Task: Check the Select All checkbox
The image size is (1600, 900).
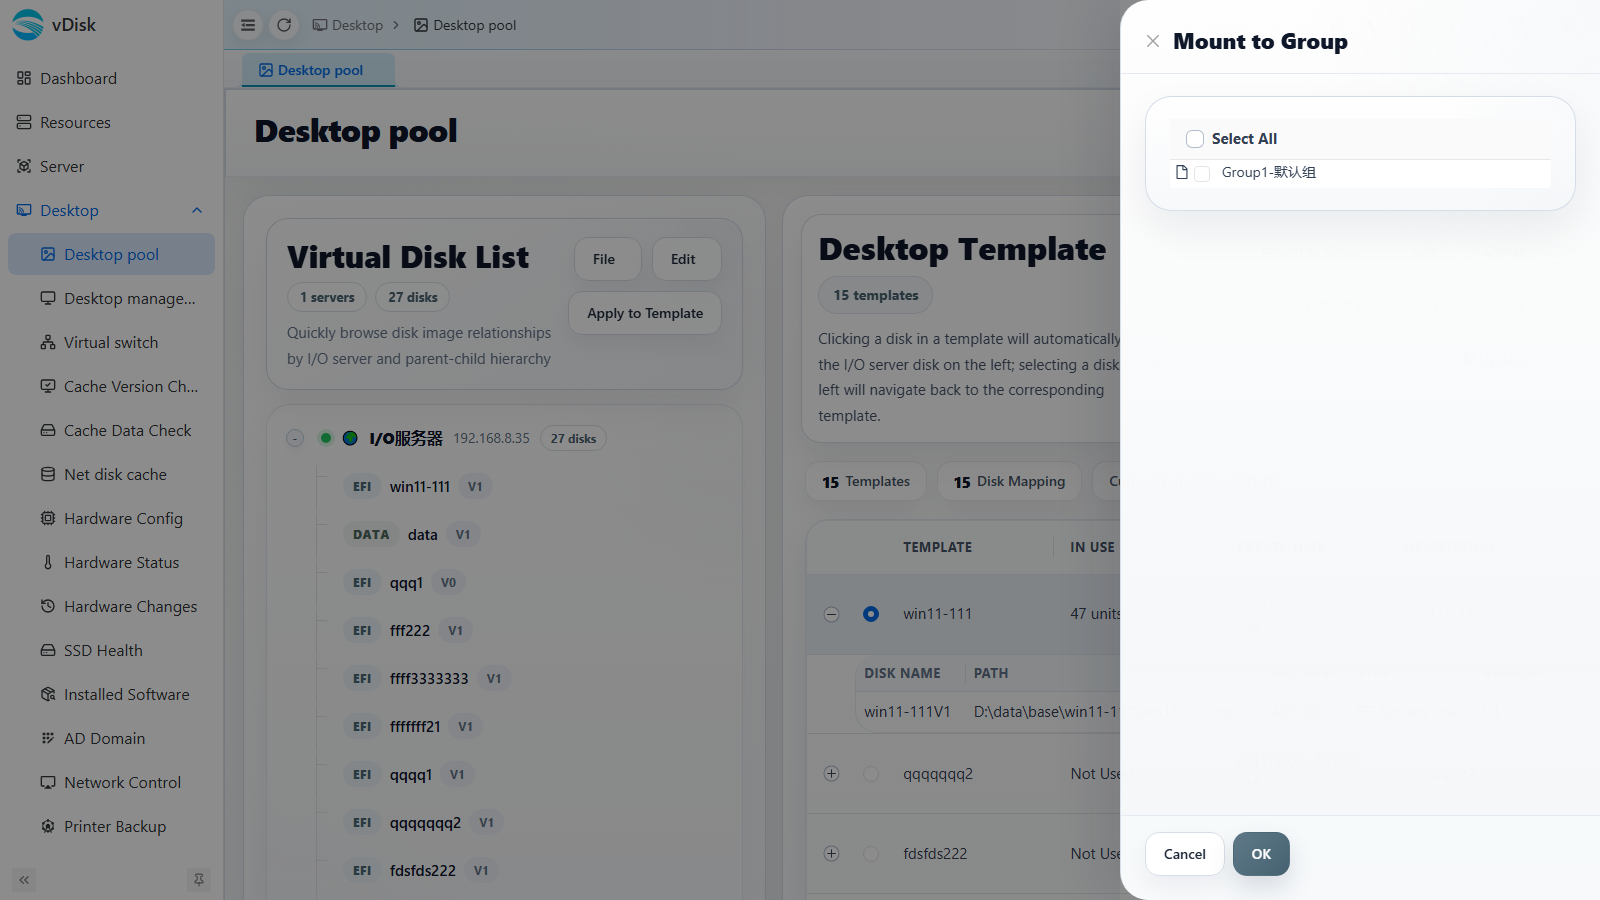Action: [1195, 139]
